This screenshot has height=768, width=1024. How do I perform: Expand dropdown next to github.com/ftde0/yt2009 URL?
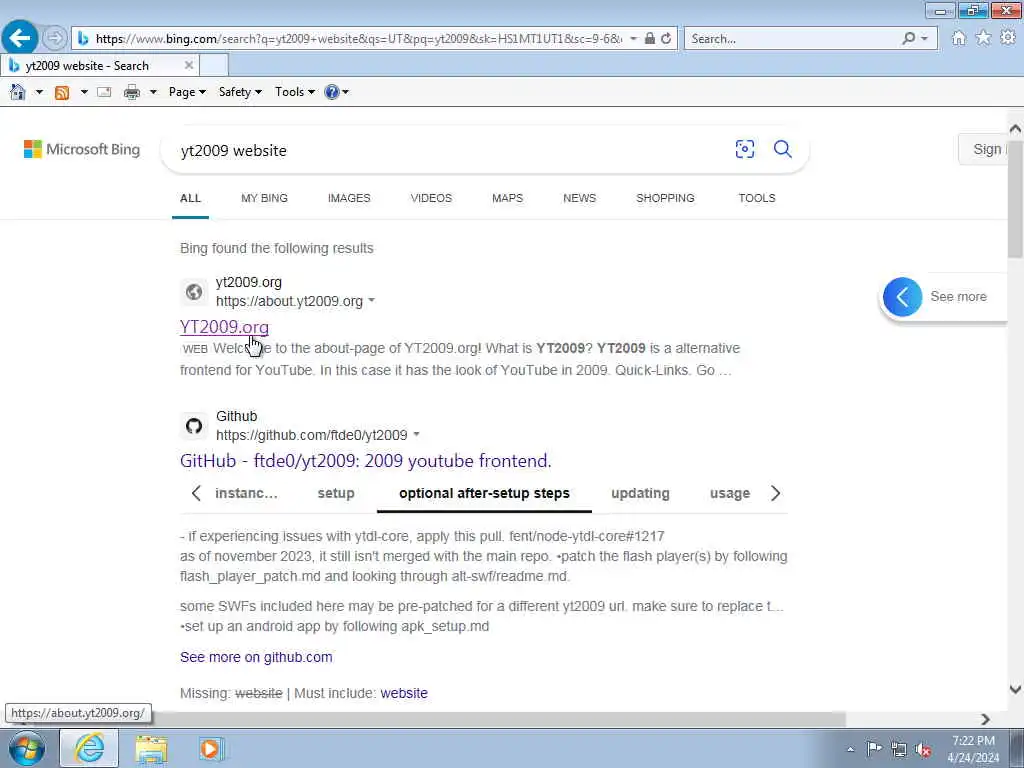(x=417, y=434)
